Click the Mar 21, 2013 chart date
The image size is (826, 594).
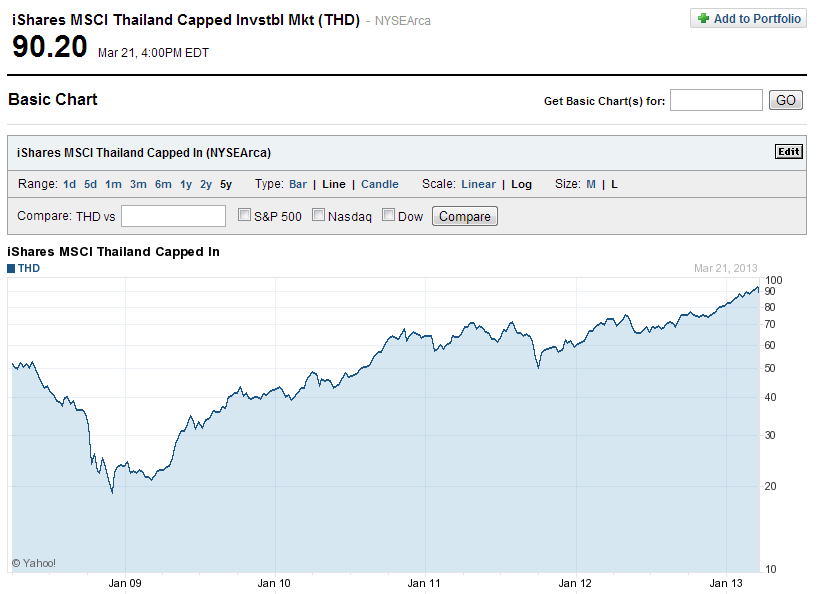[725, 268]
